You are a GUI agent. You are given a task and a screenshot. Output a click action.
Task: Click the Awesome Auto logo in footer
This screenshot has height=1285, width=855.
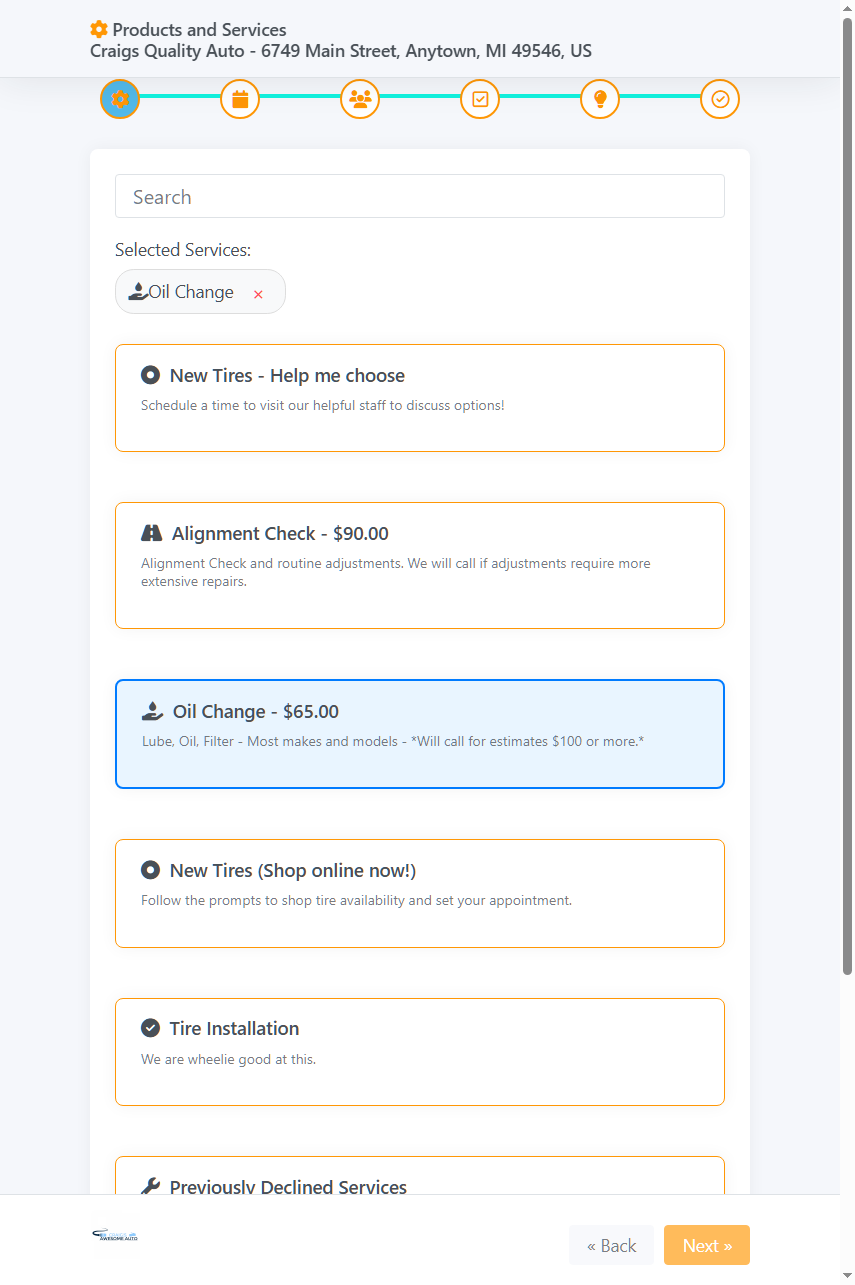click(115, 1236)
